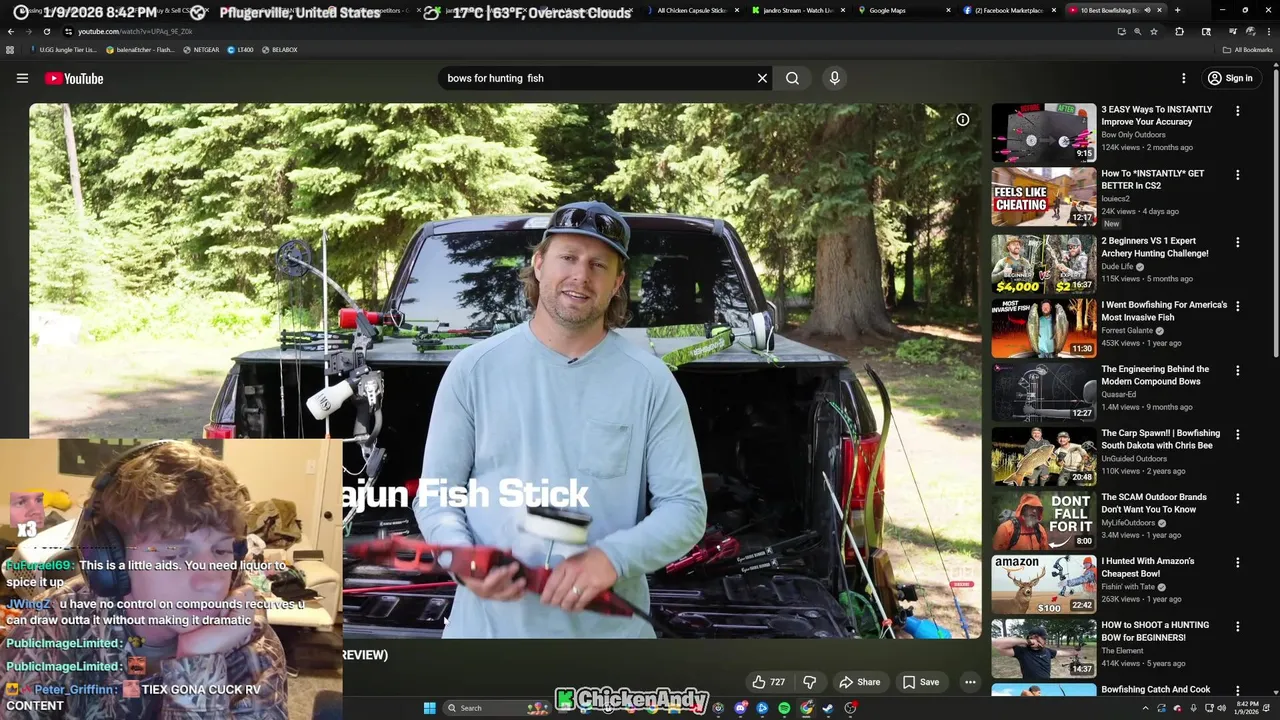
Task: Open the NETGEAR bookmark
Action: click(x=201, y=49)
